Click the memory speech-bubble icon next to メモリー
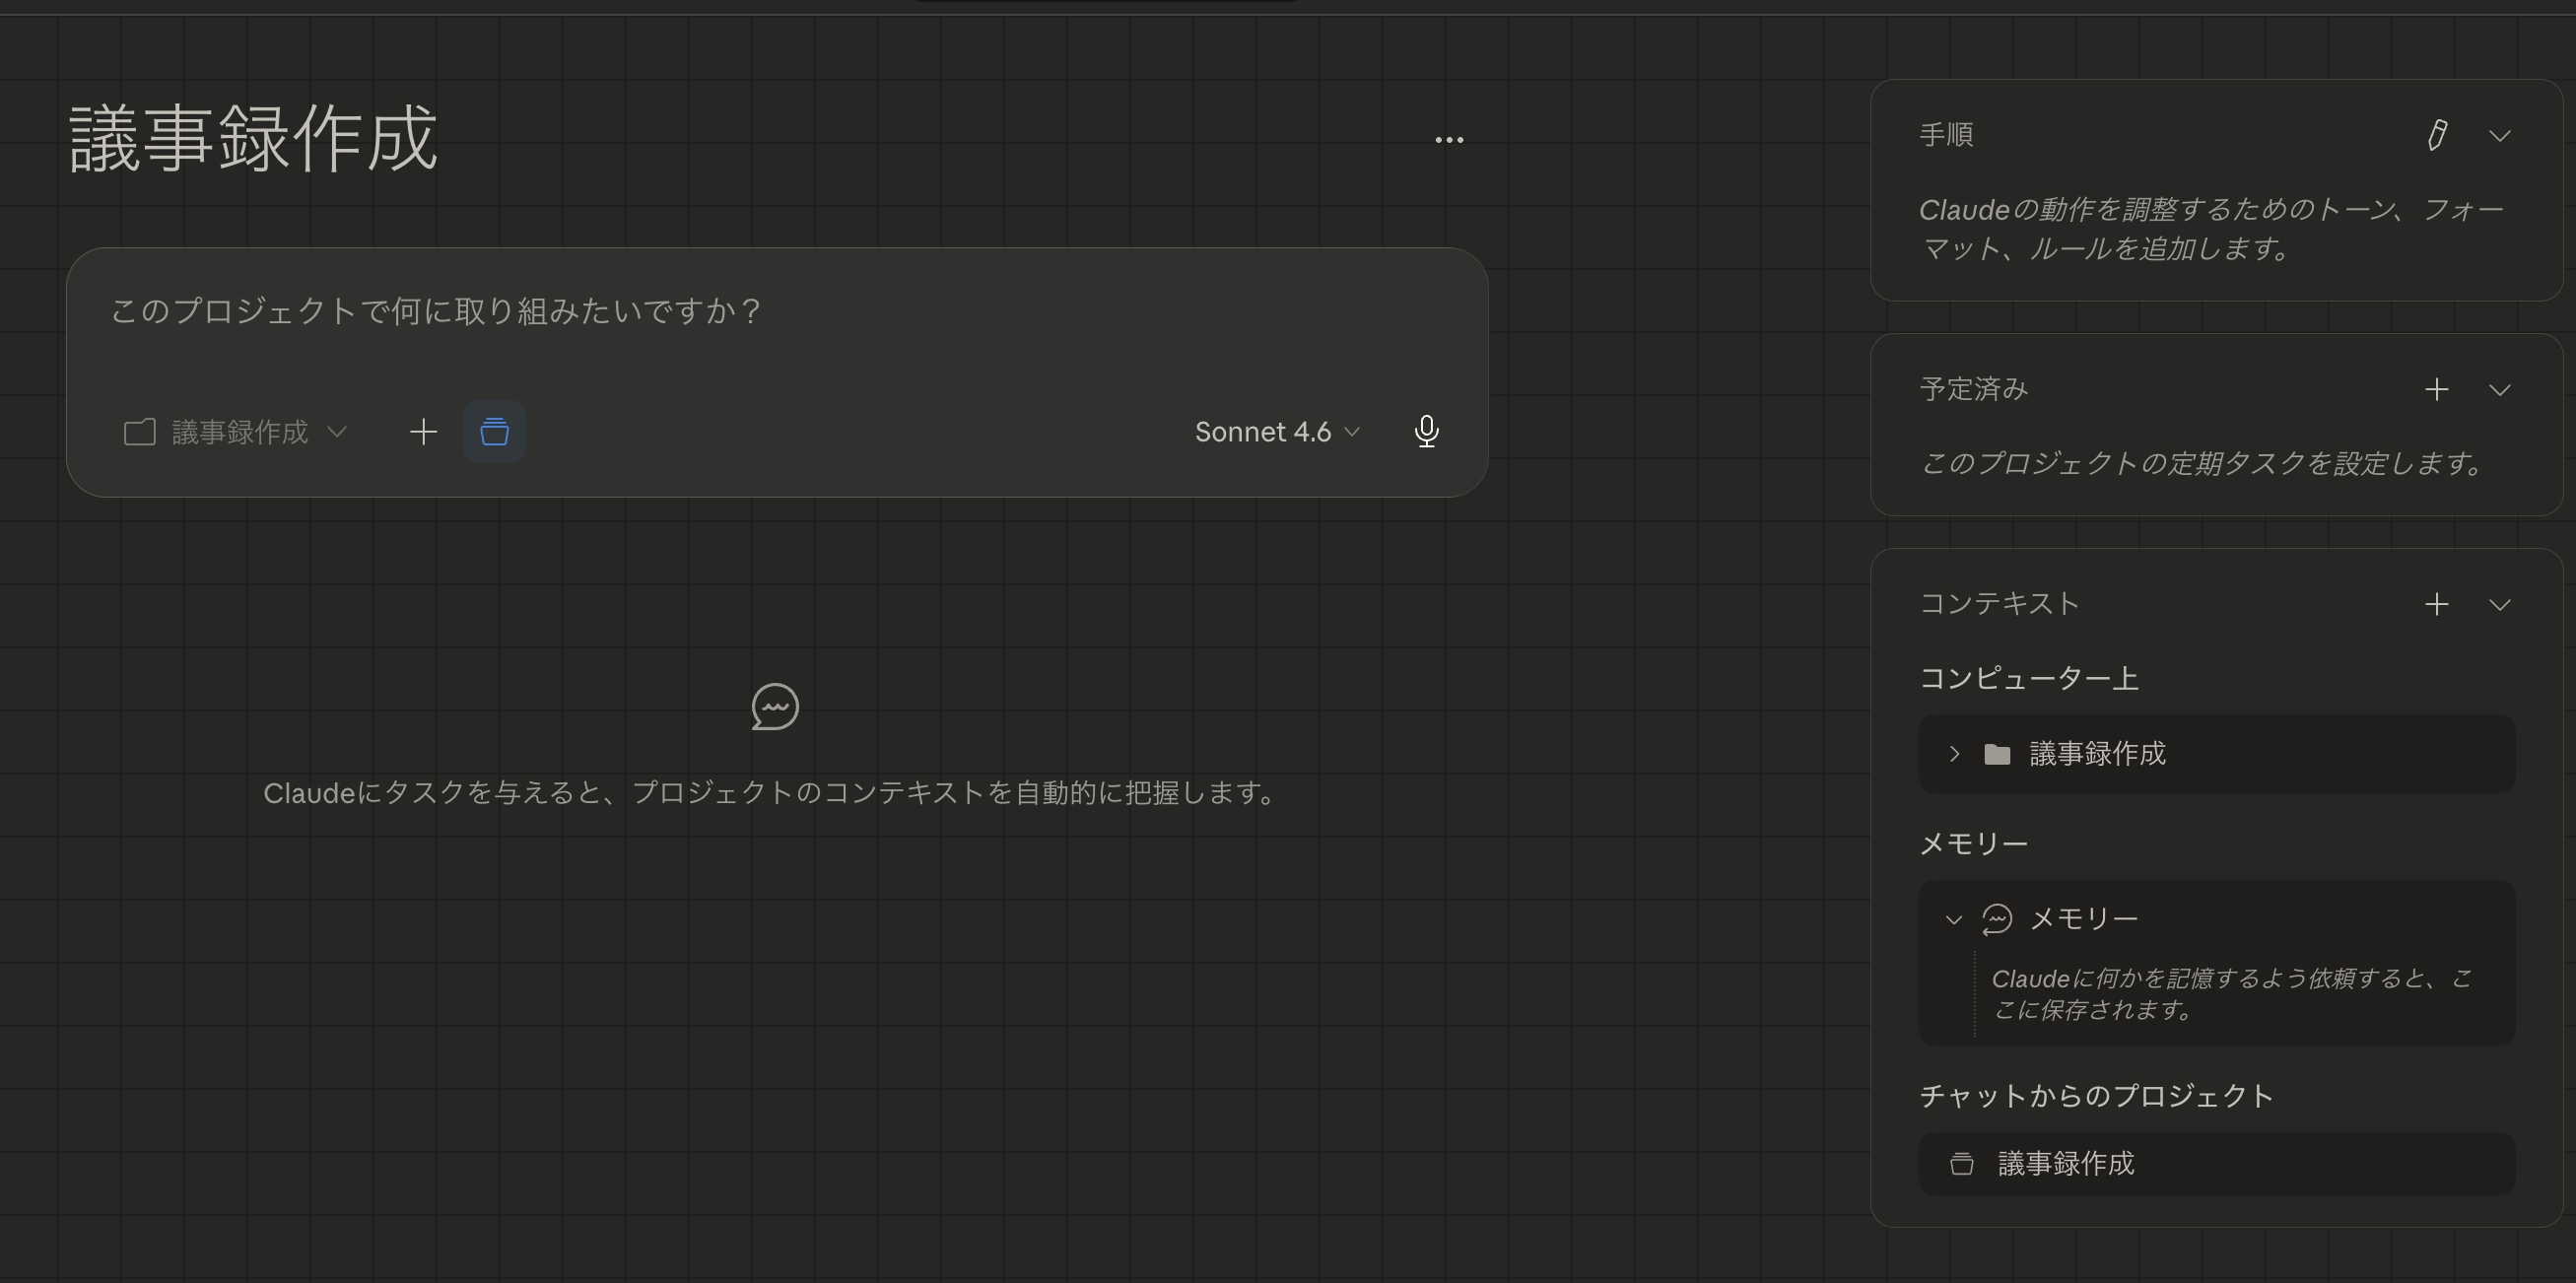Screen dimensions: 2576x1283 tap(1998, 919)
